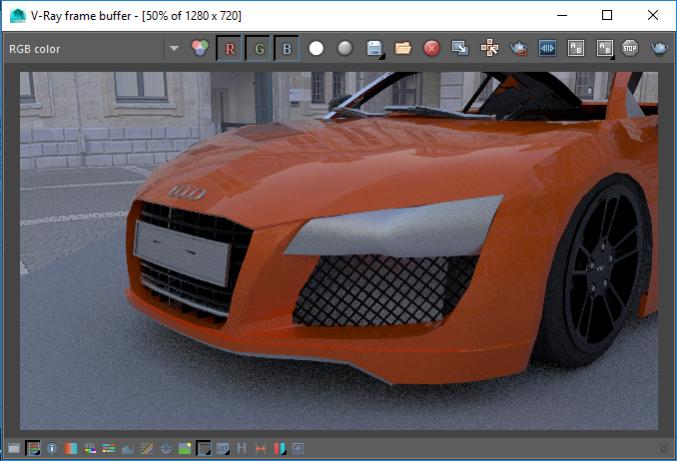Render last using rightmost teapot icon
677x461 pixels.
click(659, 48)
